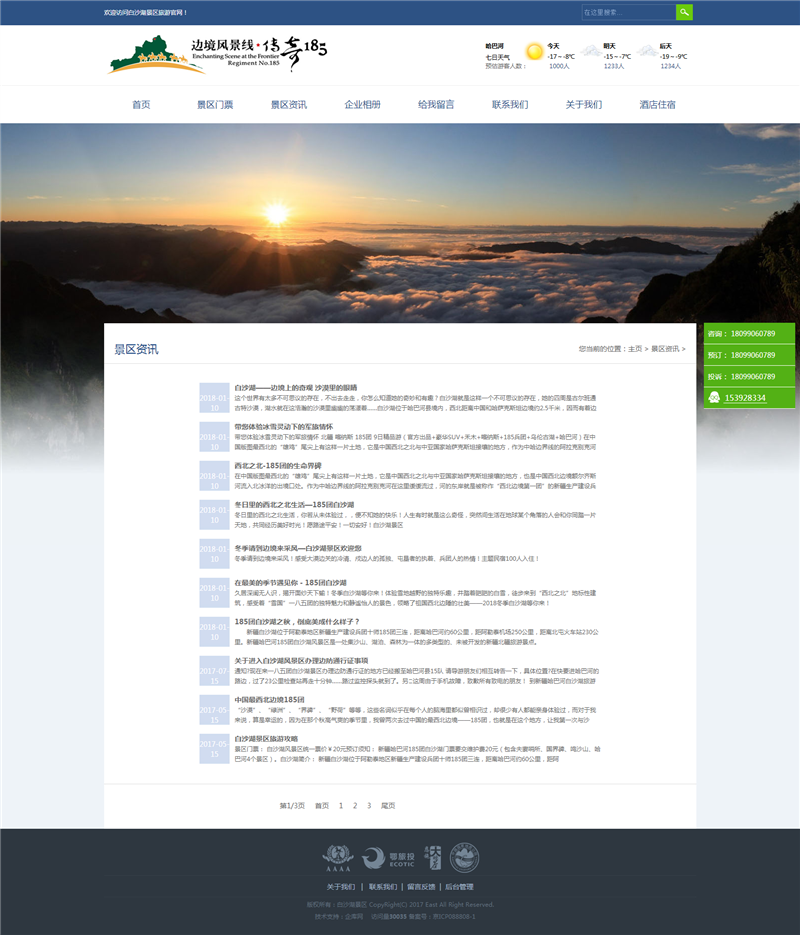Click the AAAA scenic rating logo
Image resolution: width=800 pixels, height=935 pixels.
tap(338, 858)
